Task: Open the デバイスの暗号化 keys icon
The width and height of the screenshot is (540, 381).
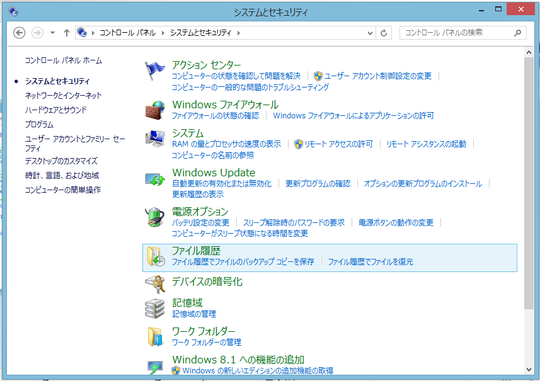Action: [x=155, y=283]
